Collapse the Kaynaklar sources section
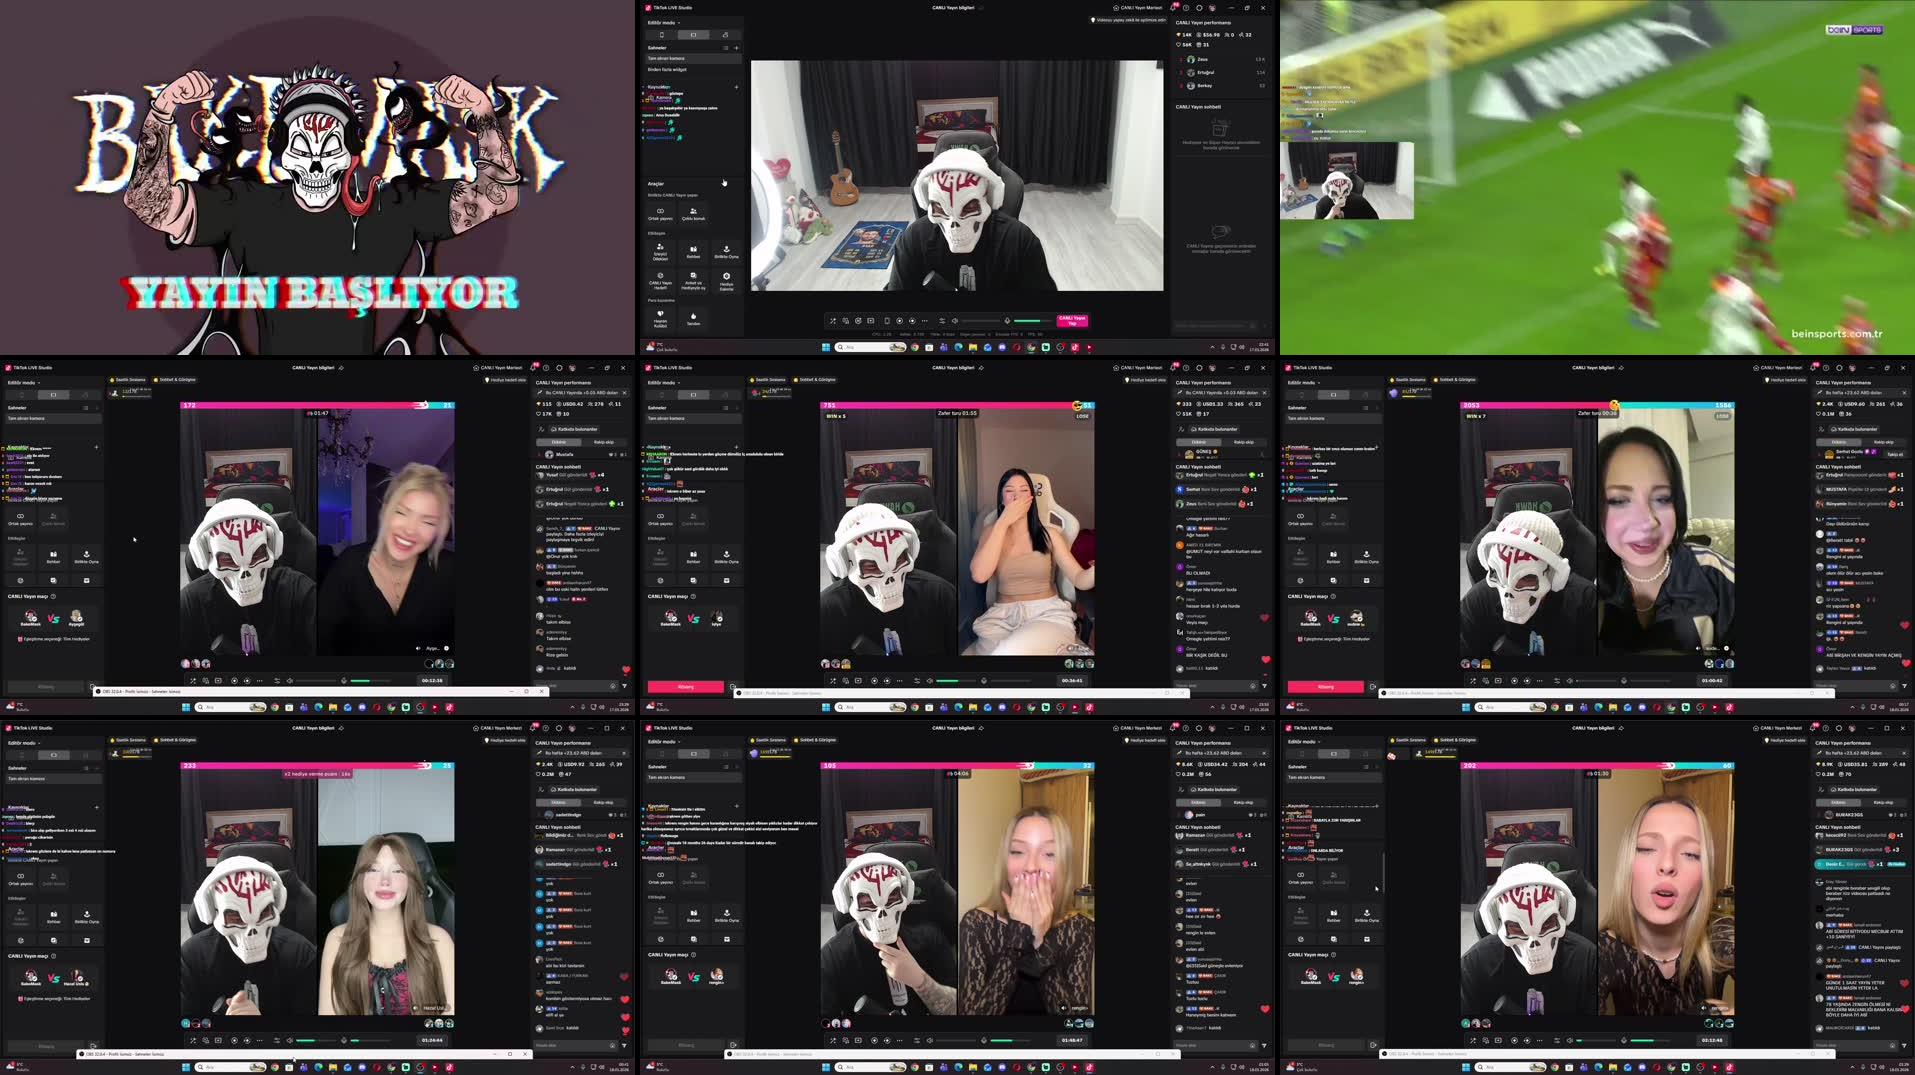 click(x=643, y=87)
